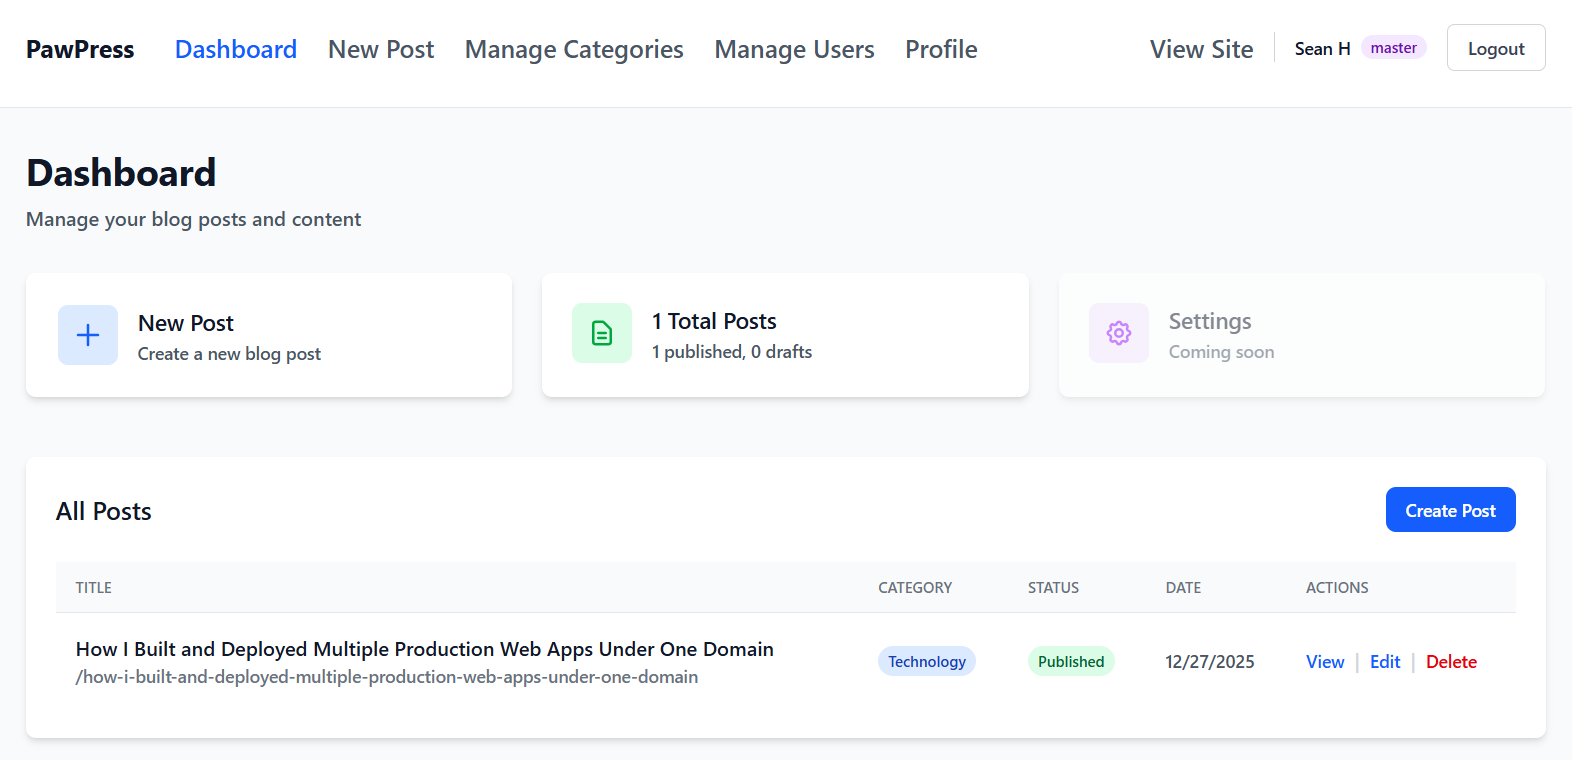Image resolution: width=1572 pixels, height=760 pixels.
Task: Click the TITLE column header
Action: point(94,588)
